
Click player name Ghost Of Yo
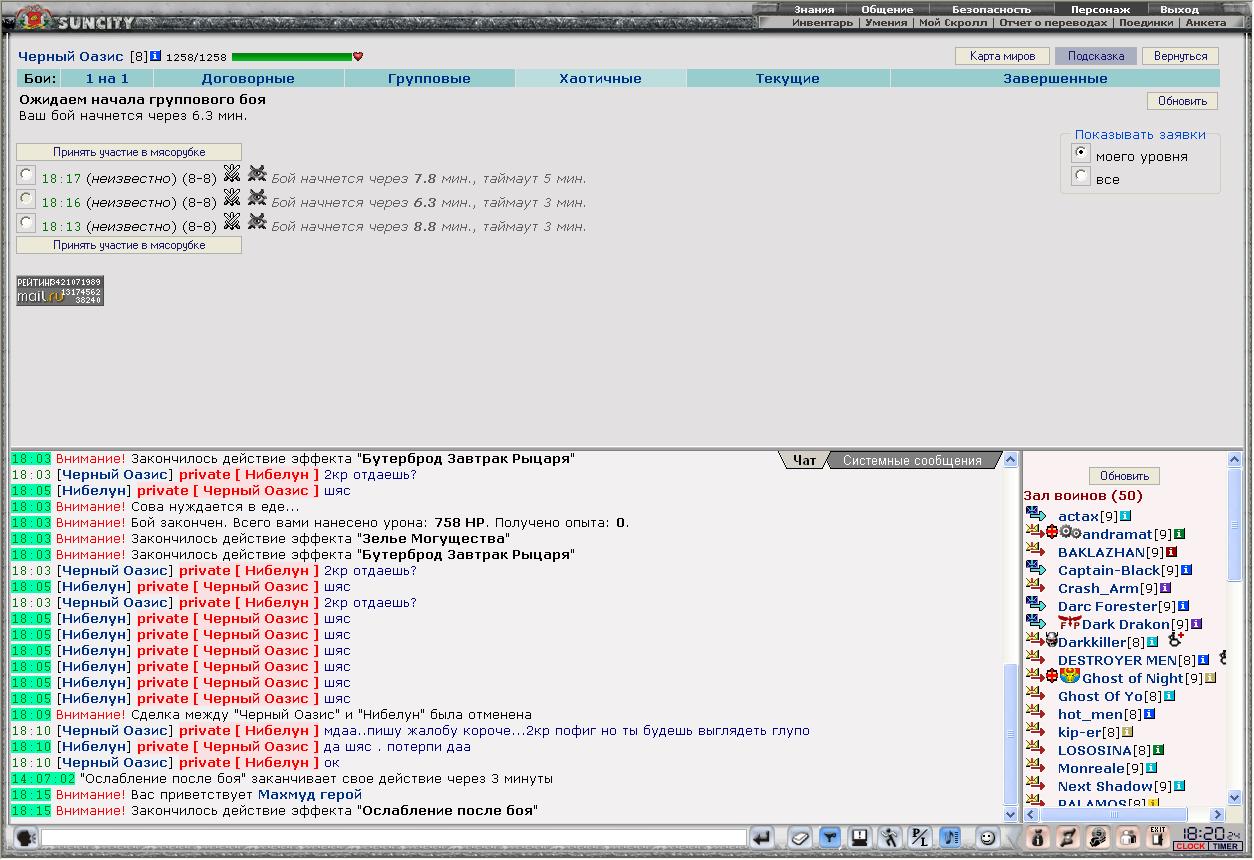tap(1100, 696)
